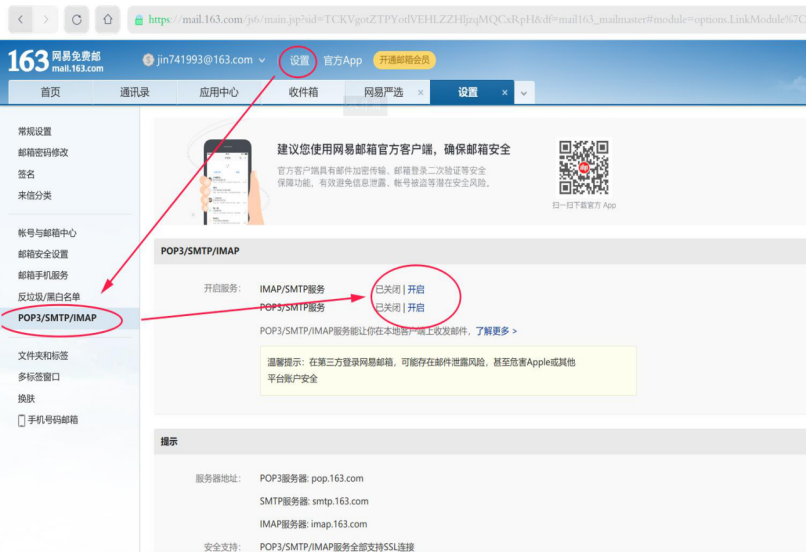Go back with the browser back arrow

(x=21, y=20)
